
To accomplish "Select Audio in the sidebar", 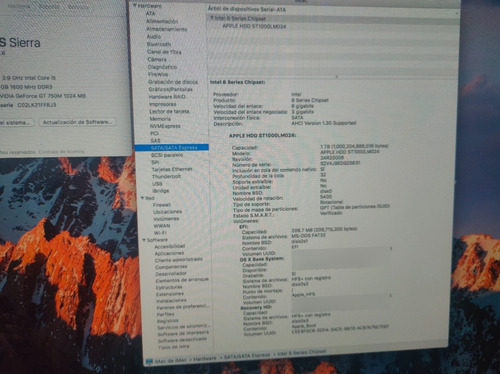I will point(154,37).
